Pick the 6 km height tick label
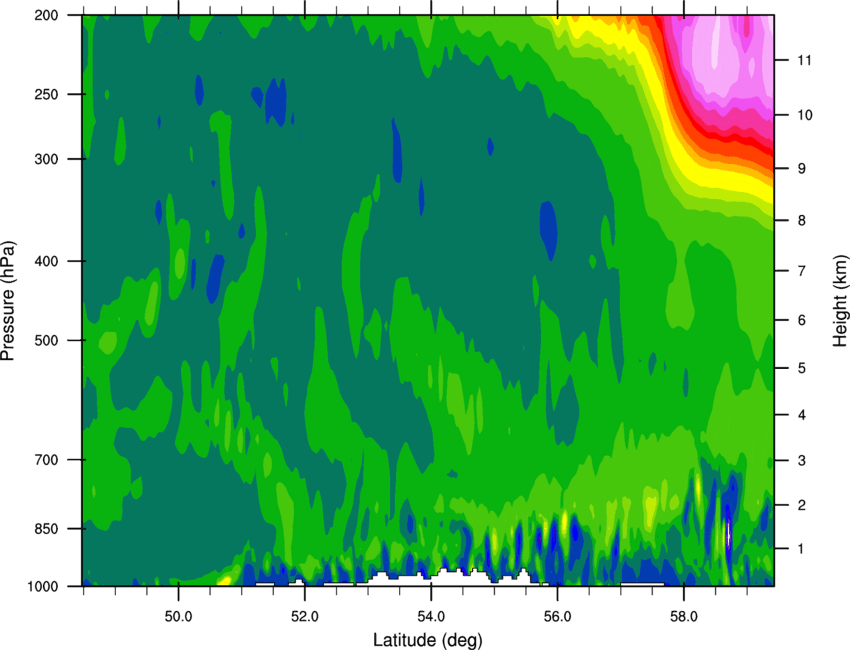The image size is (850, 650). coord(801,320)
